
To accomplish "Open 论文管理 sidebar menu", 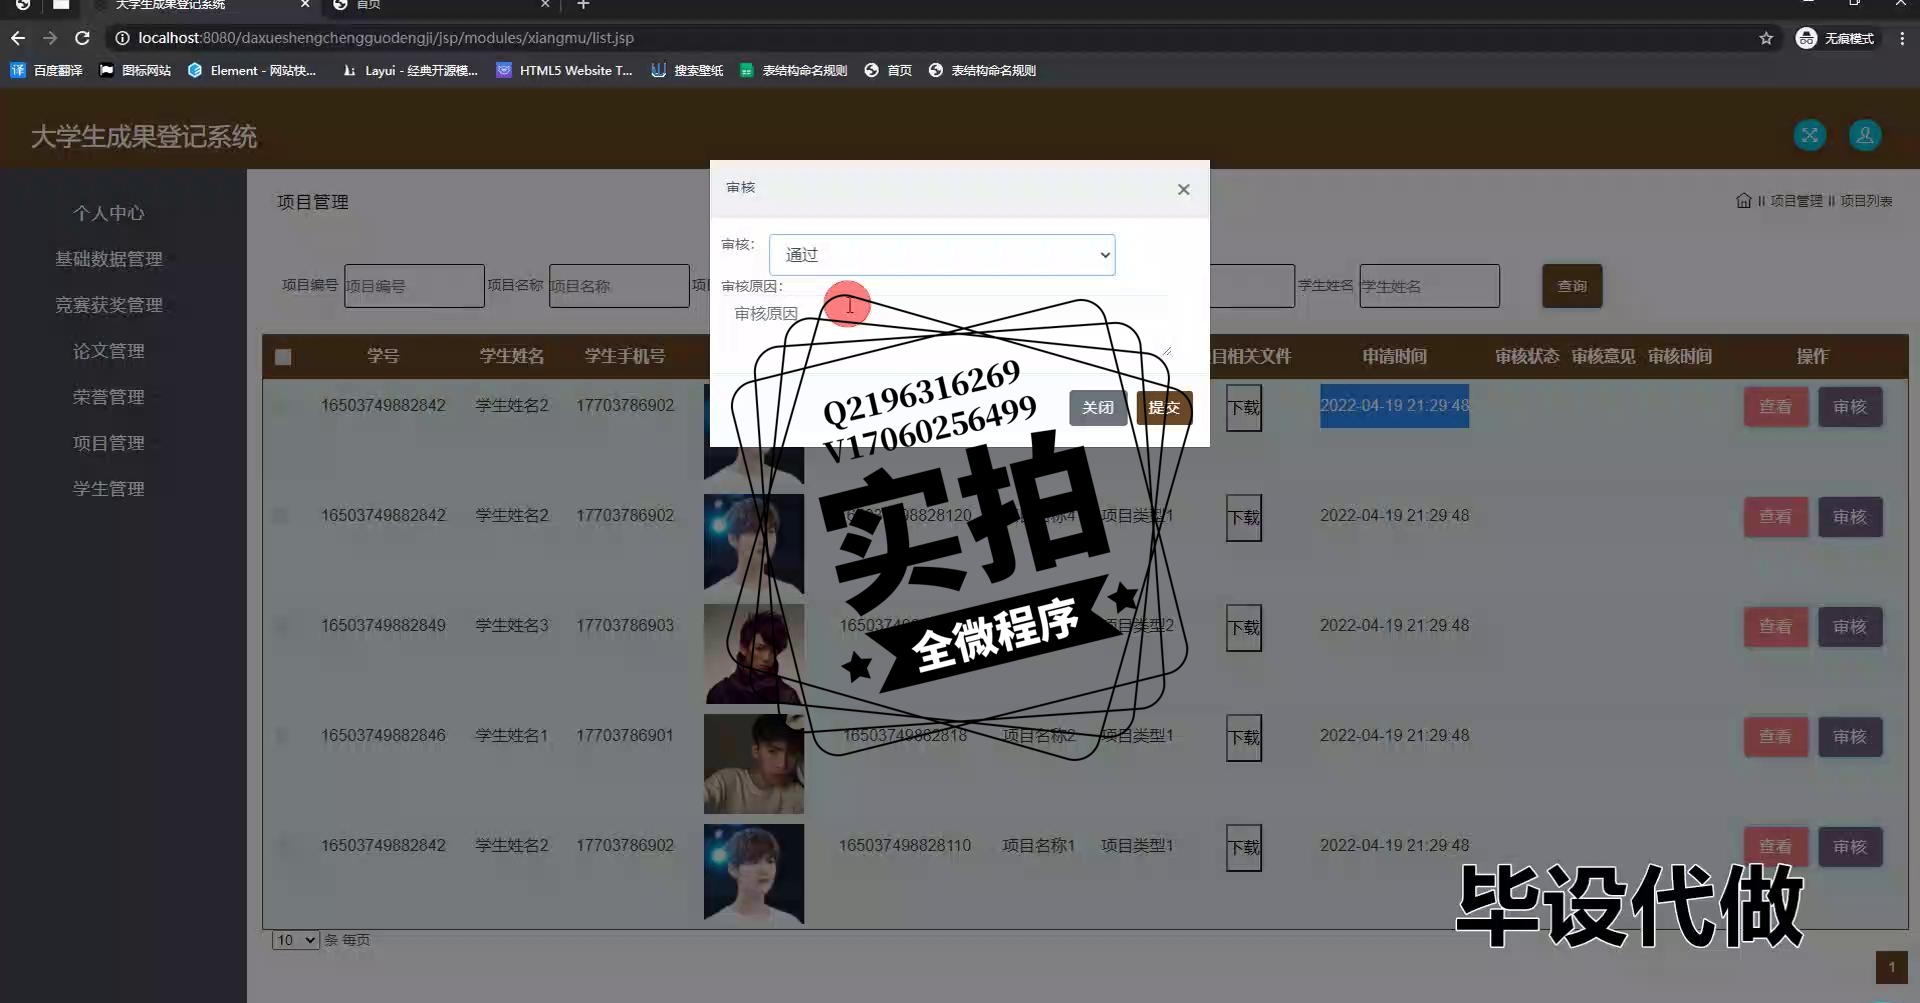I will point(109,351).
